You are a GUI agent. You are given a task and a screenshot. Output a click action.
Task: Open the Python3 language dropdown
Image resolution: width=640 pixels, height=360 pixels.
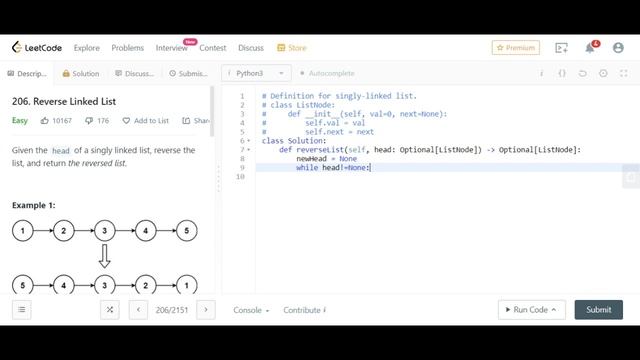click(x=256, y=73)
